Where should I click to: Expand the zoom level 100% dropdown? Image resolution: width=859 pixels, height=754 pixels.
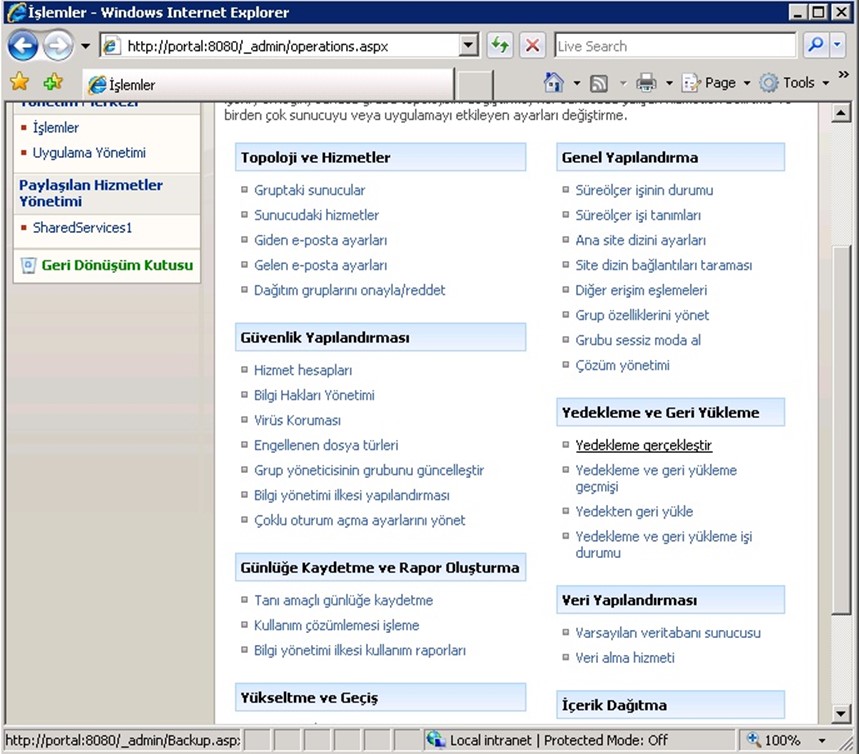coord(822,741)
